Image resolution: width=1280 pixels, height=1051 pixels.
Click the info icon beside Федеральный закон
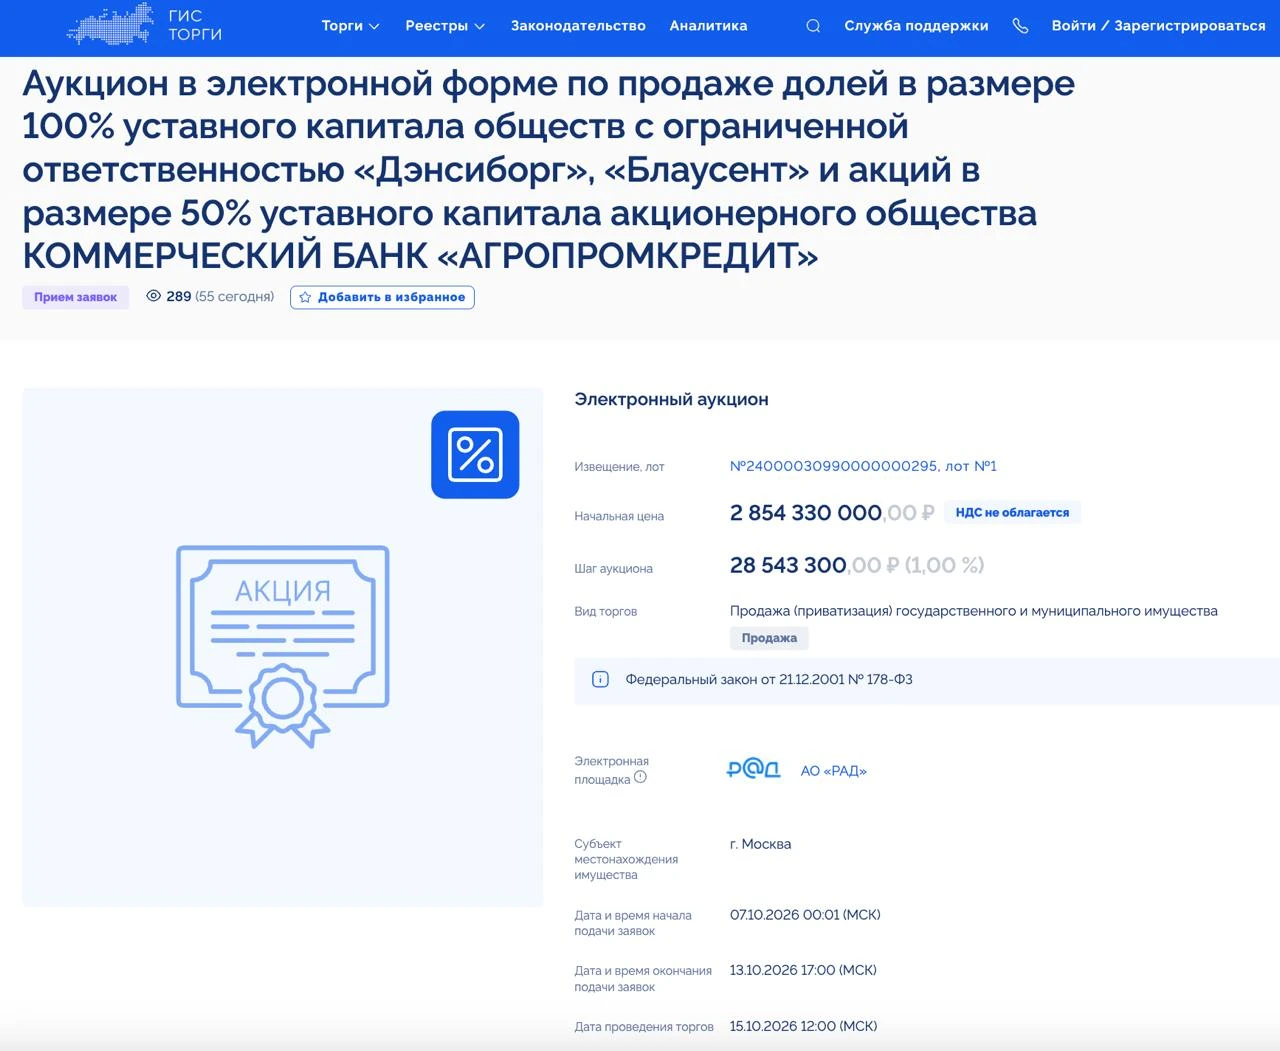coord(600,679)
